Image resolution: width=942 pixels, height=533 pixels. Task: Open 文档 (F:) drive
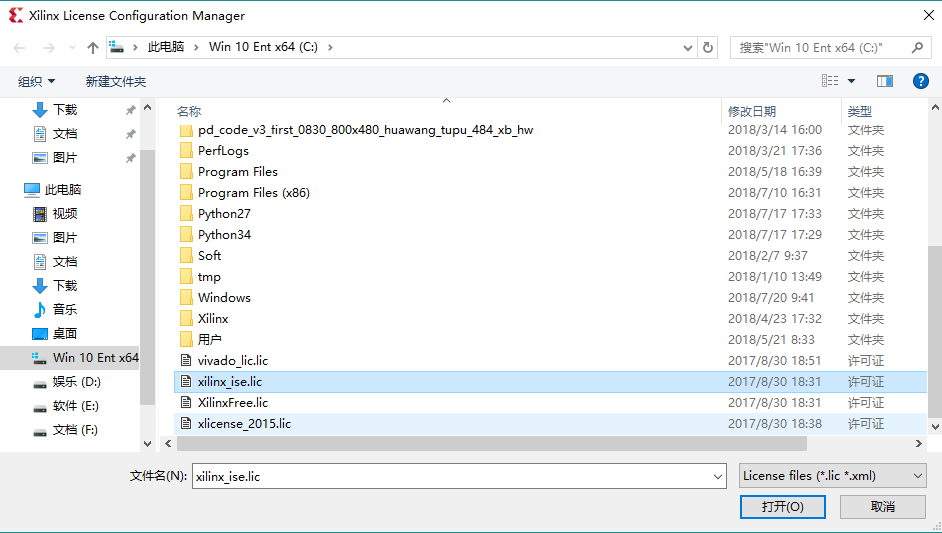click(75, 430)
